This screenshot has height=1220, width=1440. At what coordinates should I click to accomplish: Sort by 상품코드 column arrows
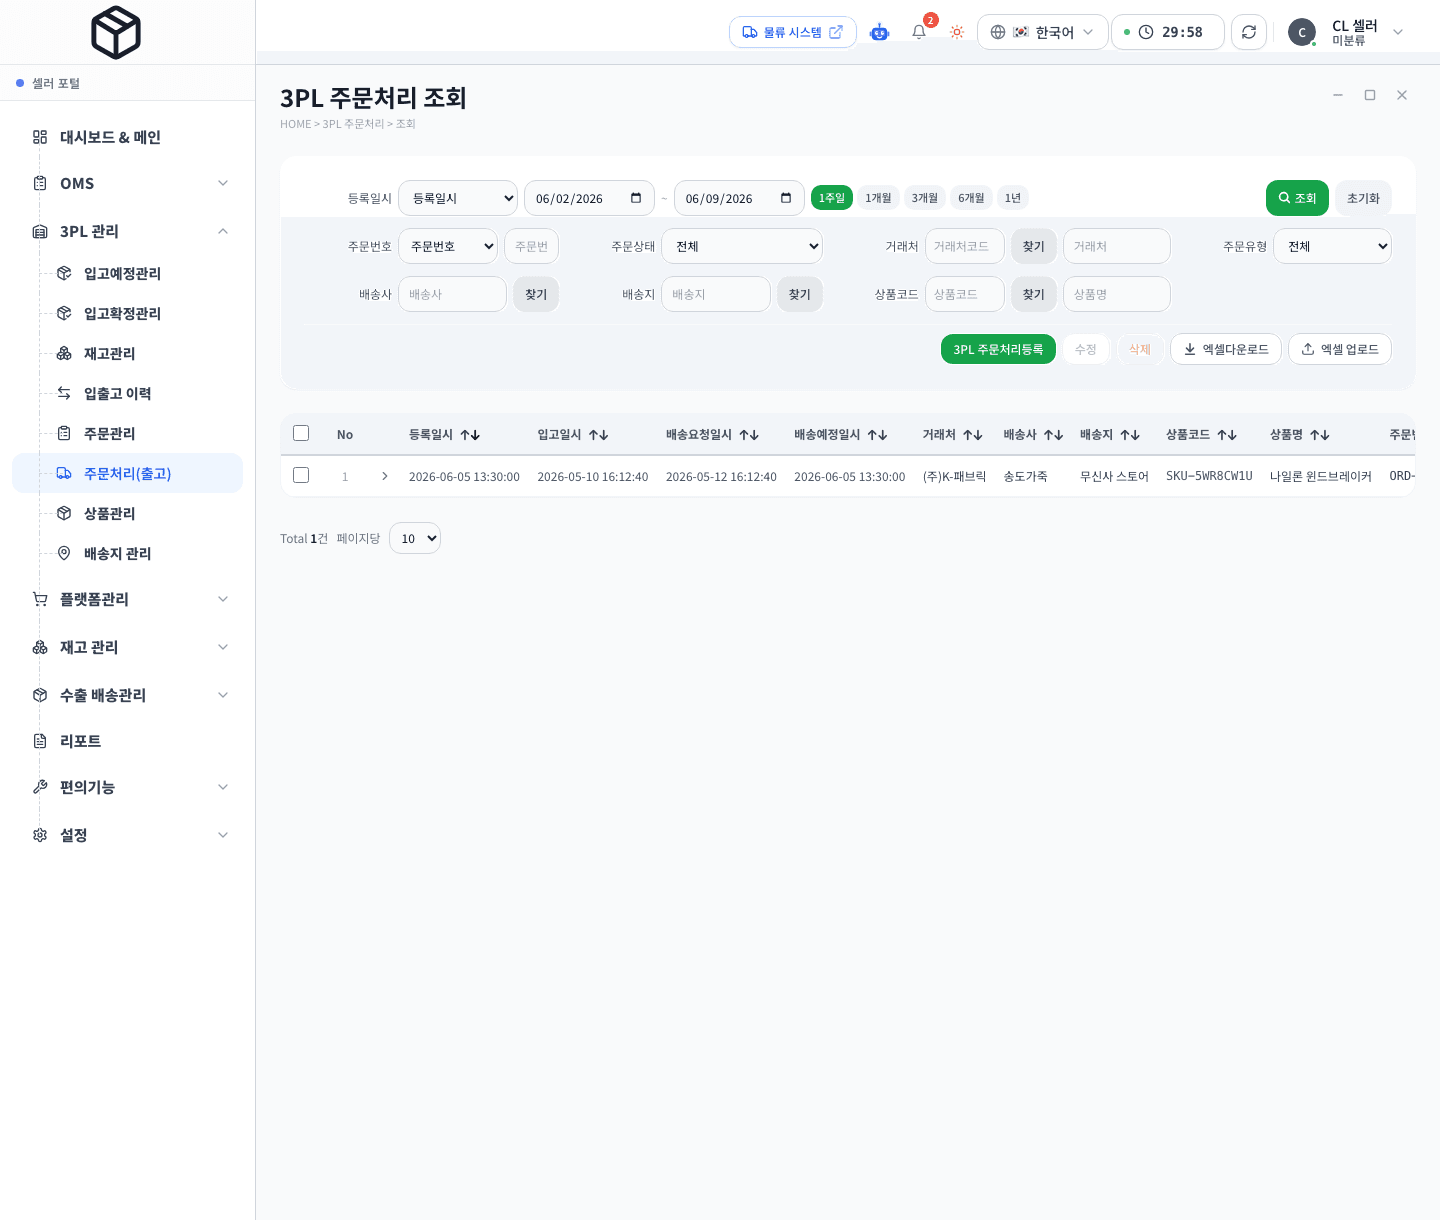1227,435
